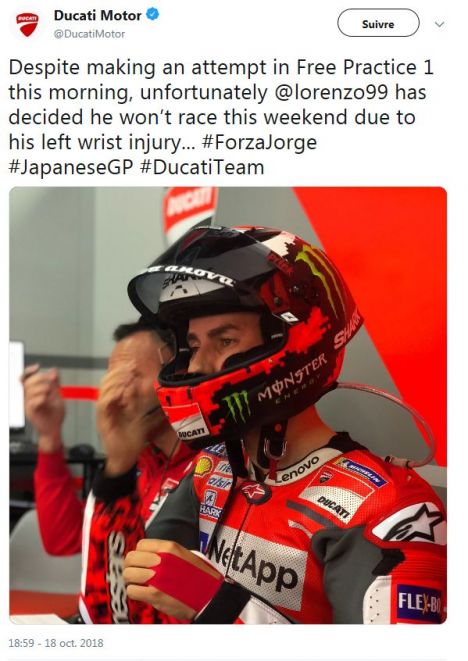Open the Ducati Motor display name
468x661 pixels.
[x=98, y=16]
